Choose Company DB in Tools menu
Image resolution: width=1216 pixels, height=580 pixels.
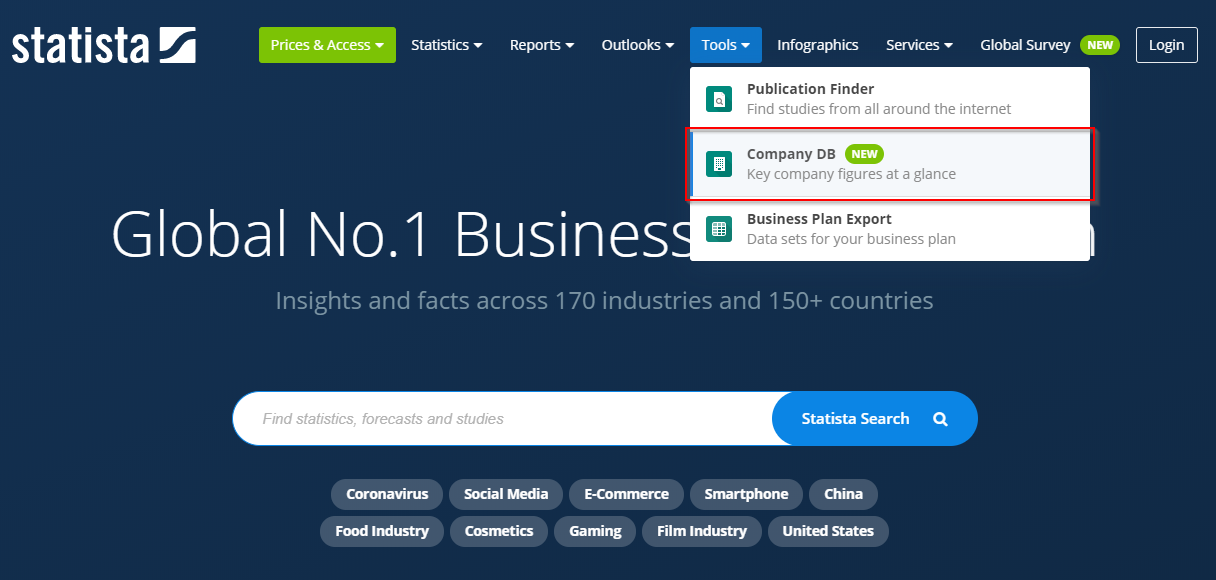[890, 164]
